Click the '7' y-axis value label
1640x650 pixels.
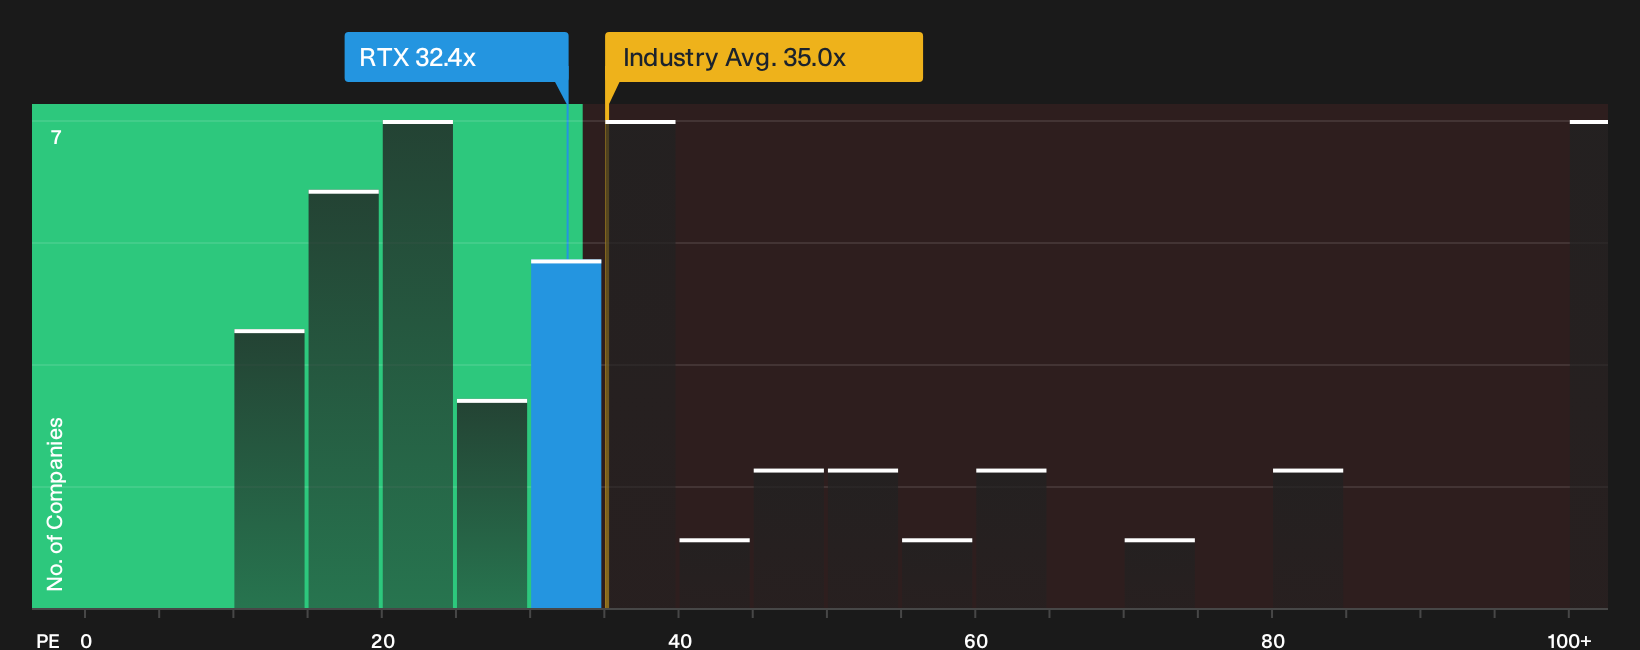[x=56, y=137]
